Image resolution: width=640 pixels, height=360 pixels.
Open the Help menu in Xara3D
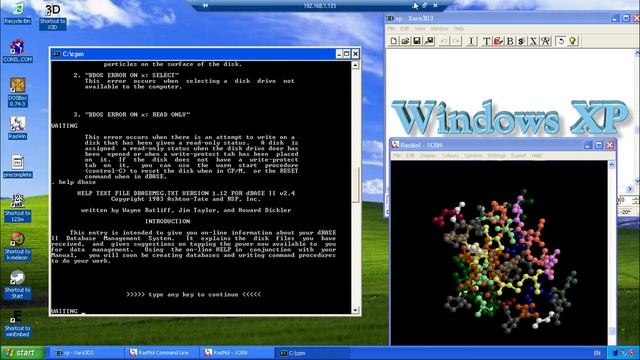pos(458,29)
